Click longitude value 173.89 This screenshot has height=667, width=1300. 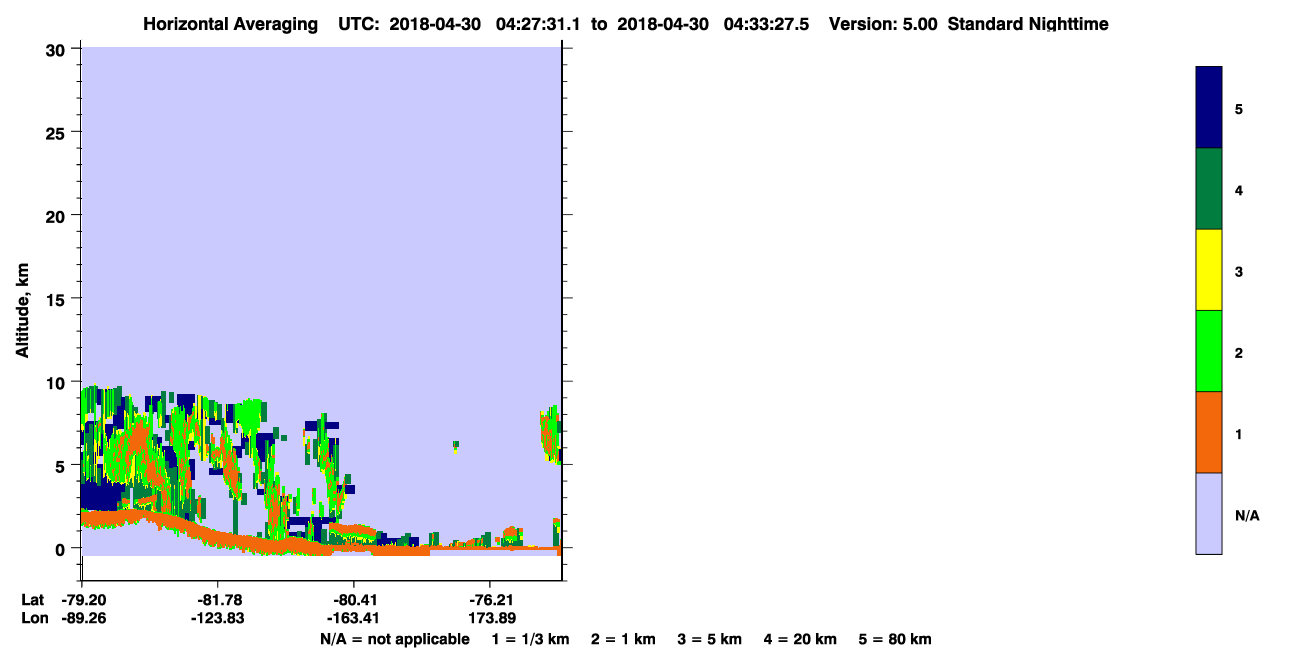click(x=492, y=618)
